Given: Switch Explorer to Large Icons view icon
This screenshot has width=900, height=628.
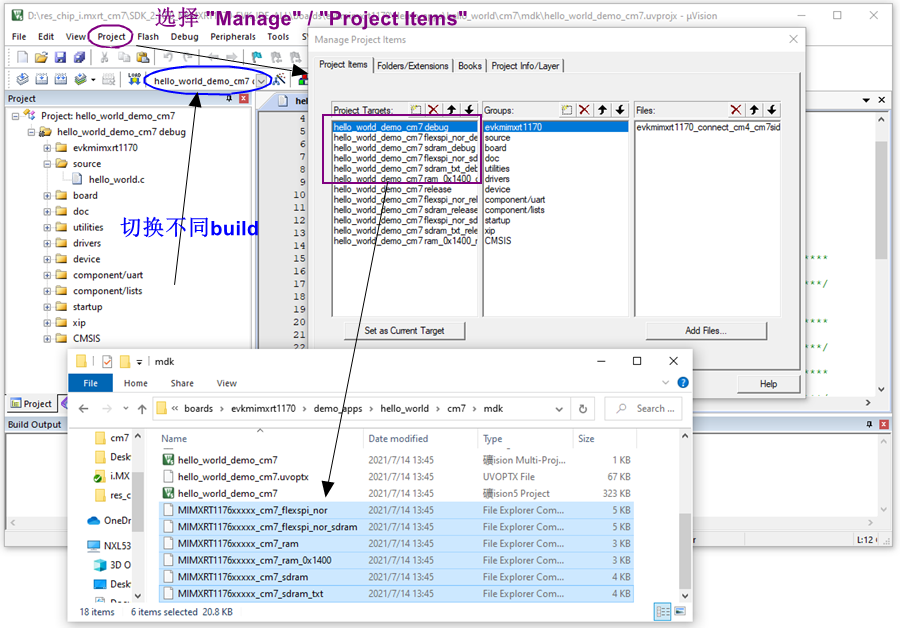Looking at the screenshot, I should (680, 611).
